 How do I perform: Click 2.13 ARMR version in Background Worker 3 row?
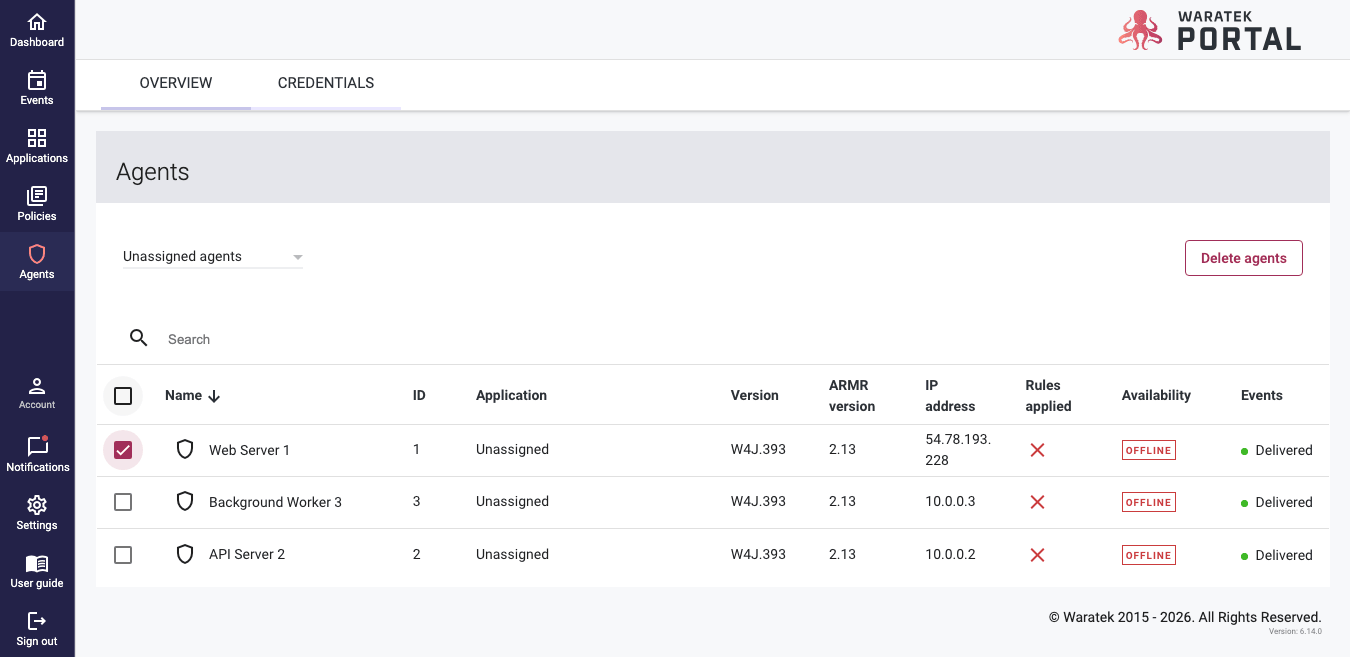point(842,501)
